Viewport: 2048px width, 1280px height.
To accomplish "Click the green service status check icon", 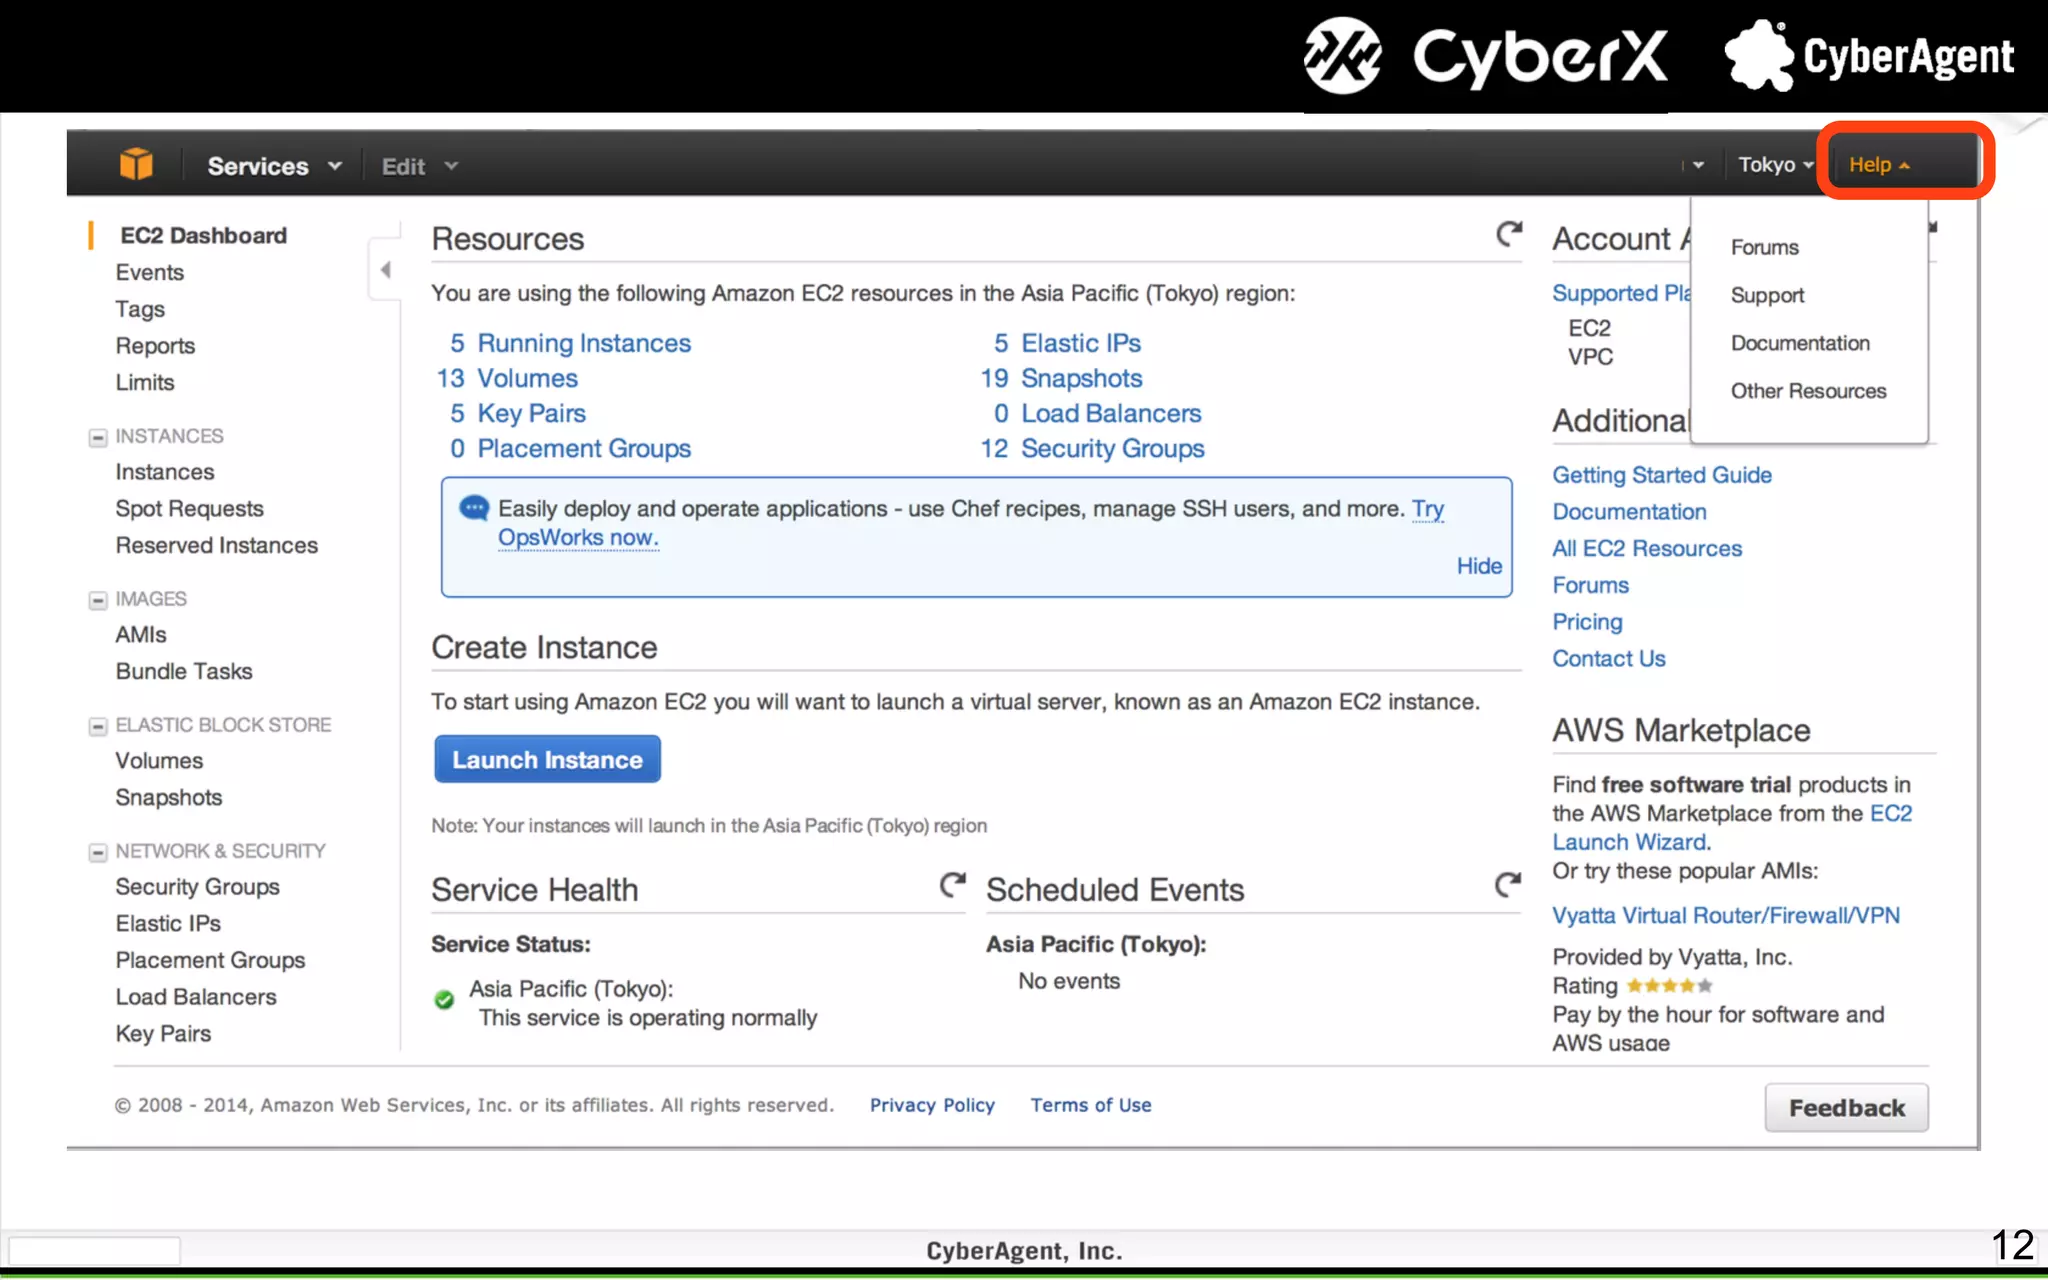I will pos(444,999).
